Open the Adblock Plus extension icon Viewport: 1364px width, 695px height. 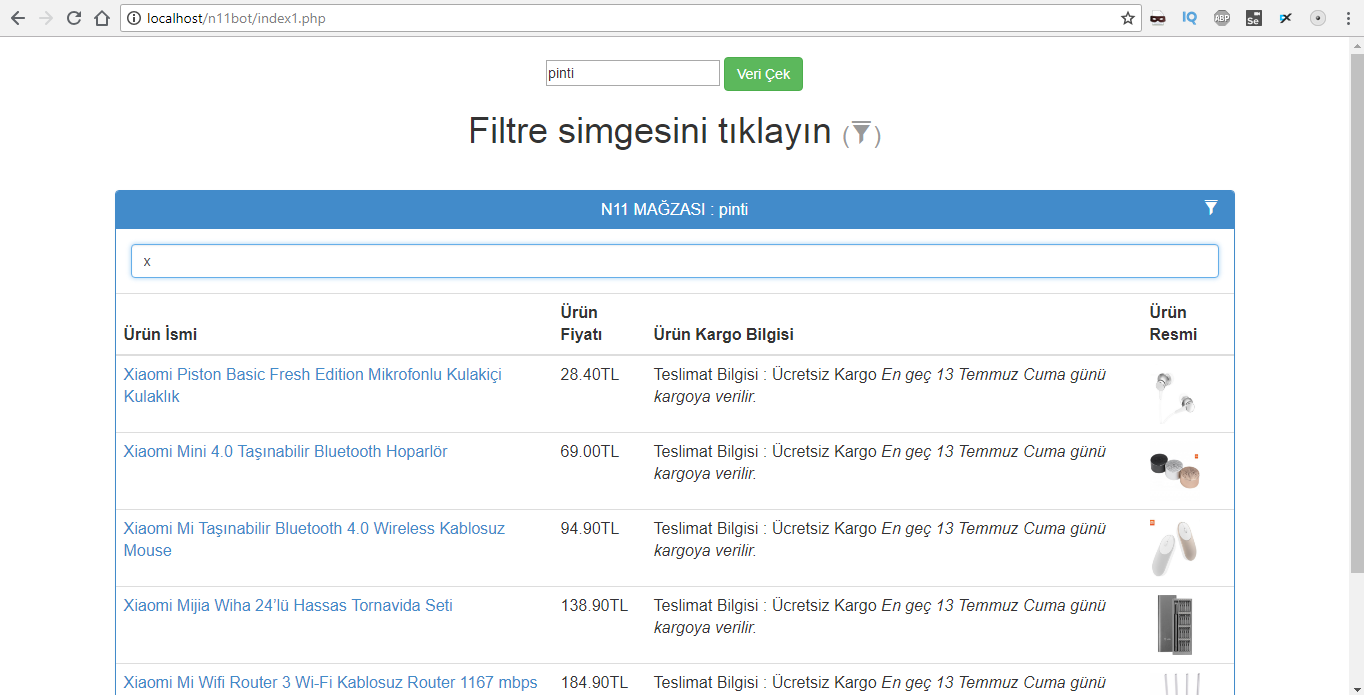click(1222, 18)
